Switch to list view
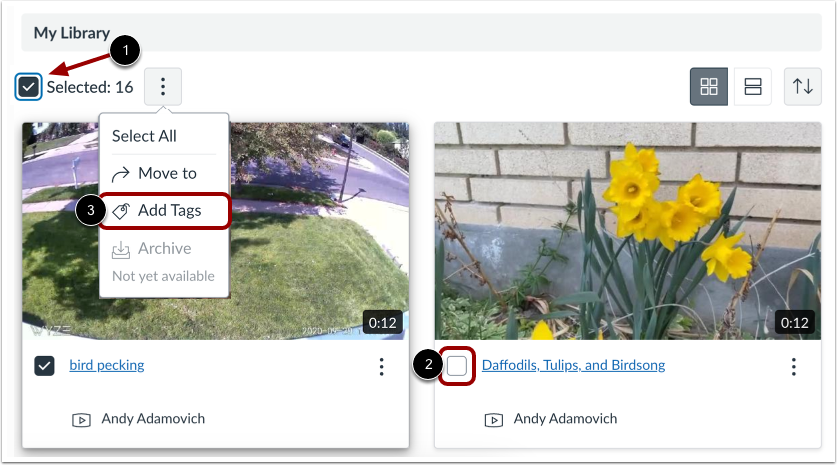837x465 pixels. [753, 86]
